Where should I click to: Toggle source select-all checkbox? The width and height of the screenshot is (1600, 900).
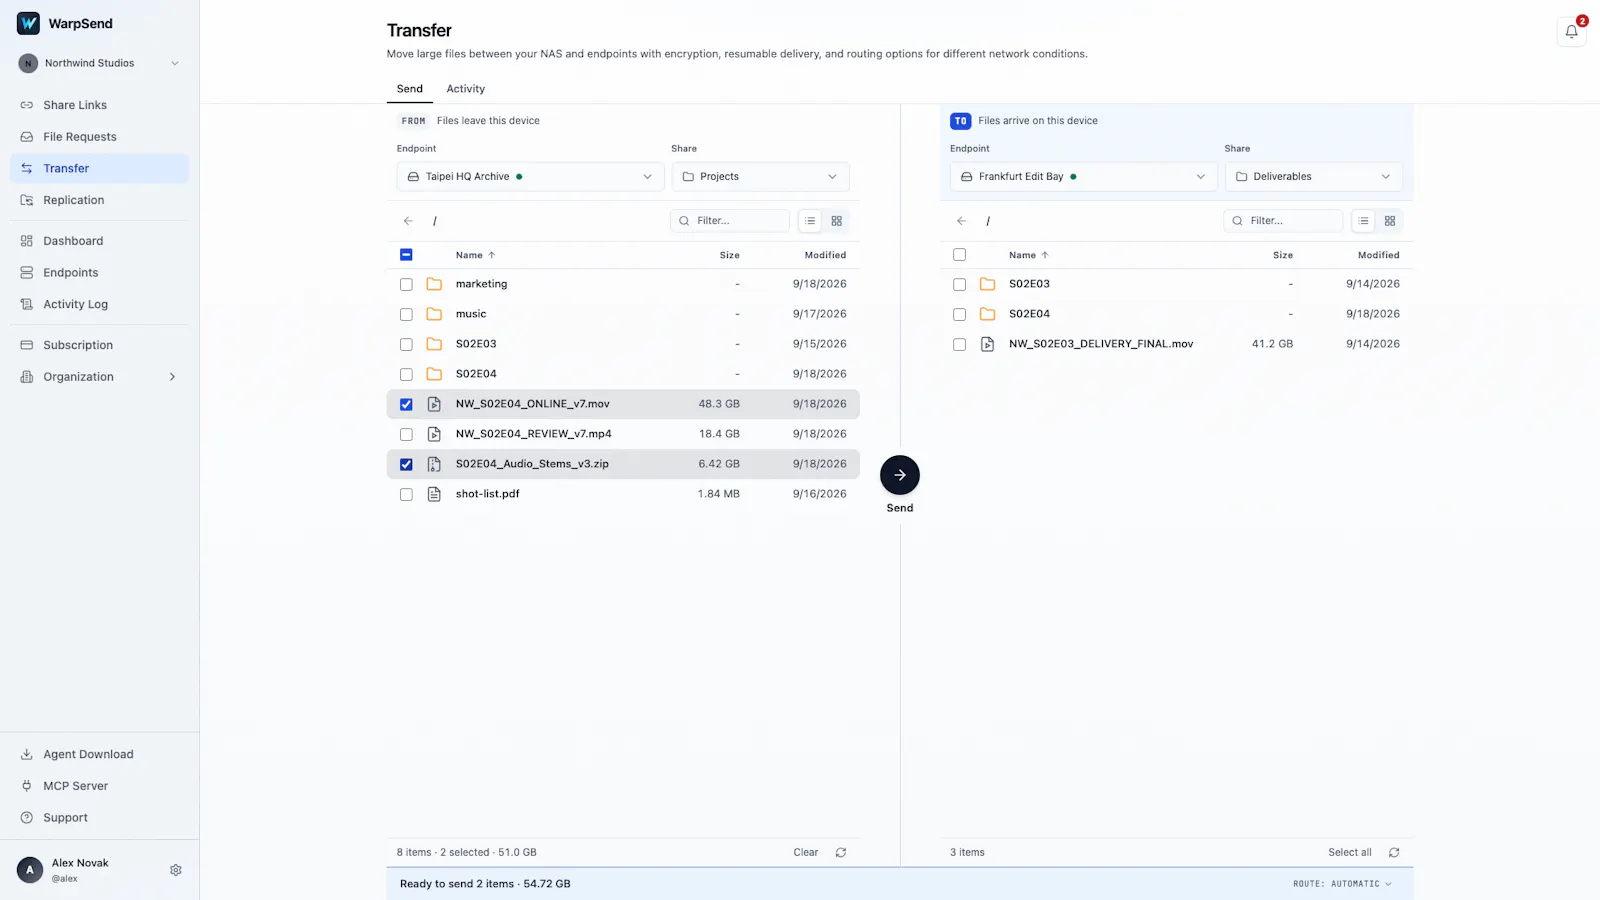point(406,255)
